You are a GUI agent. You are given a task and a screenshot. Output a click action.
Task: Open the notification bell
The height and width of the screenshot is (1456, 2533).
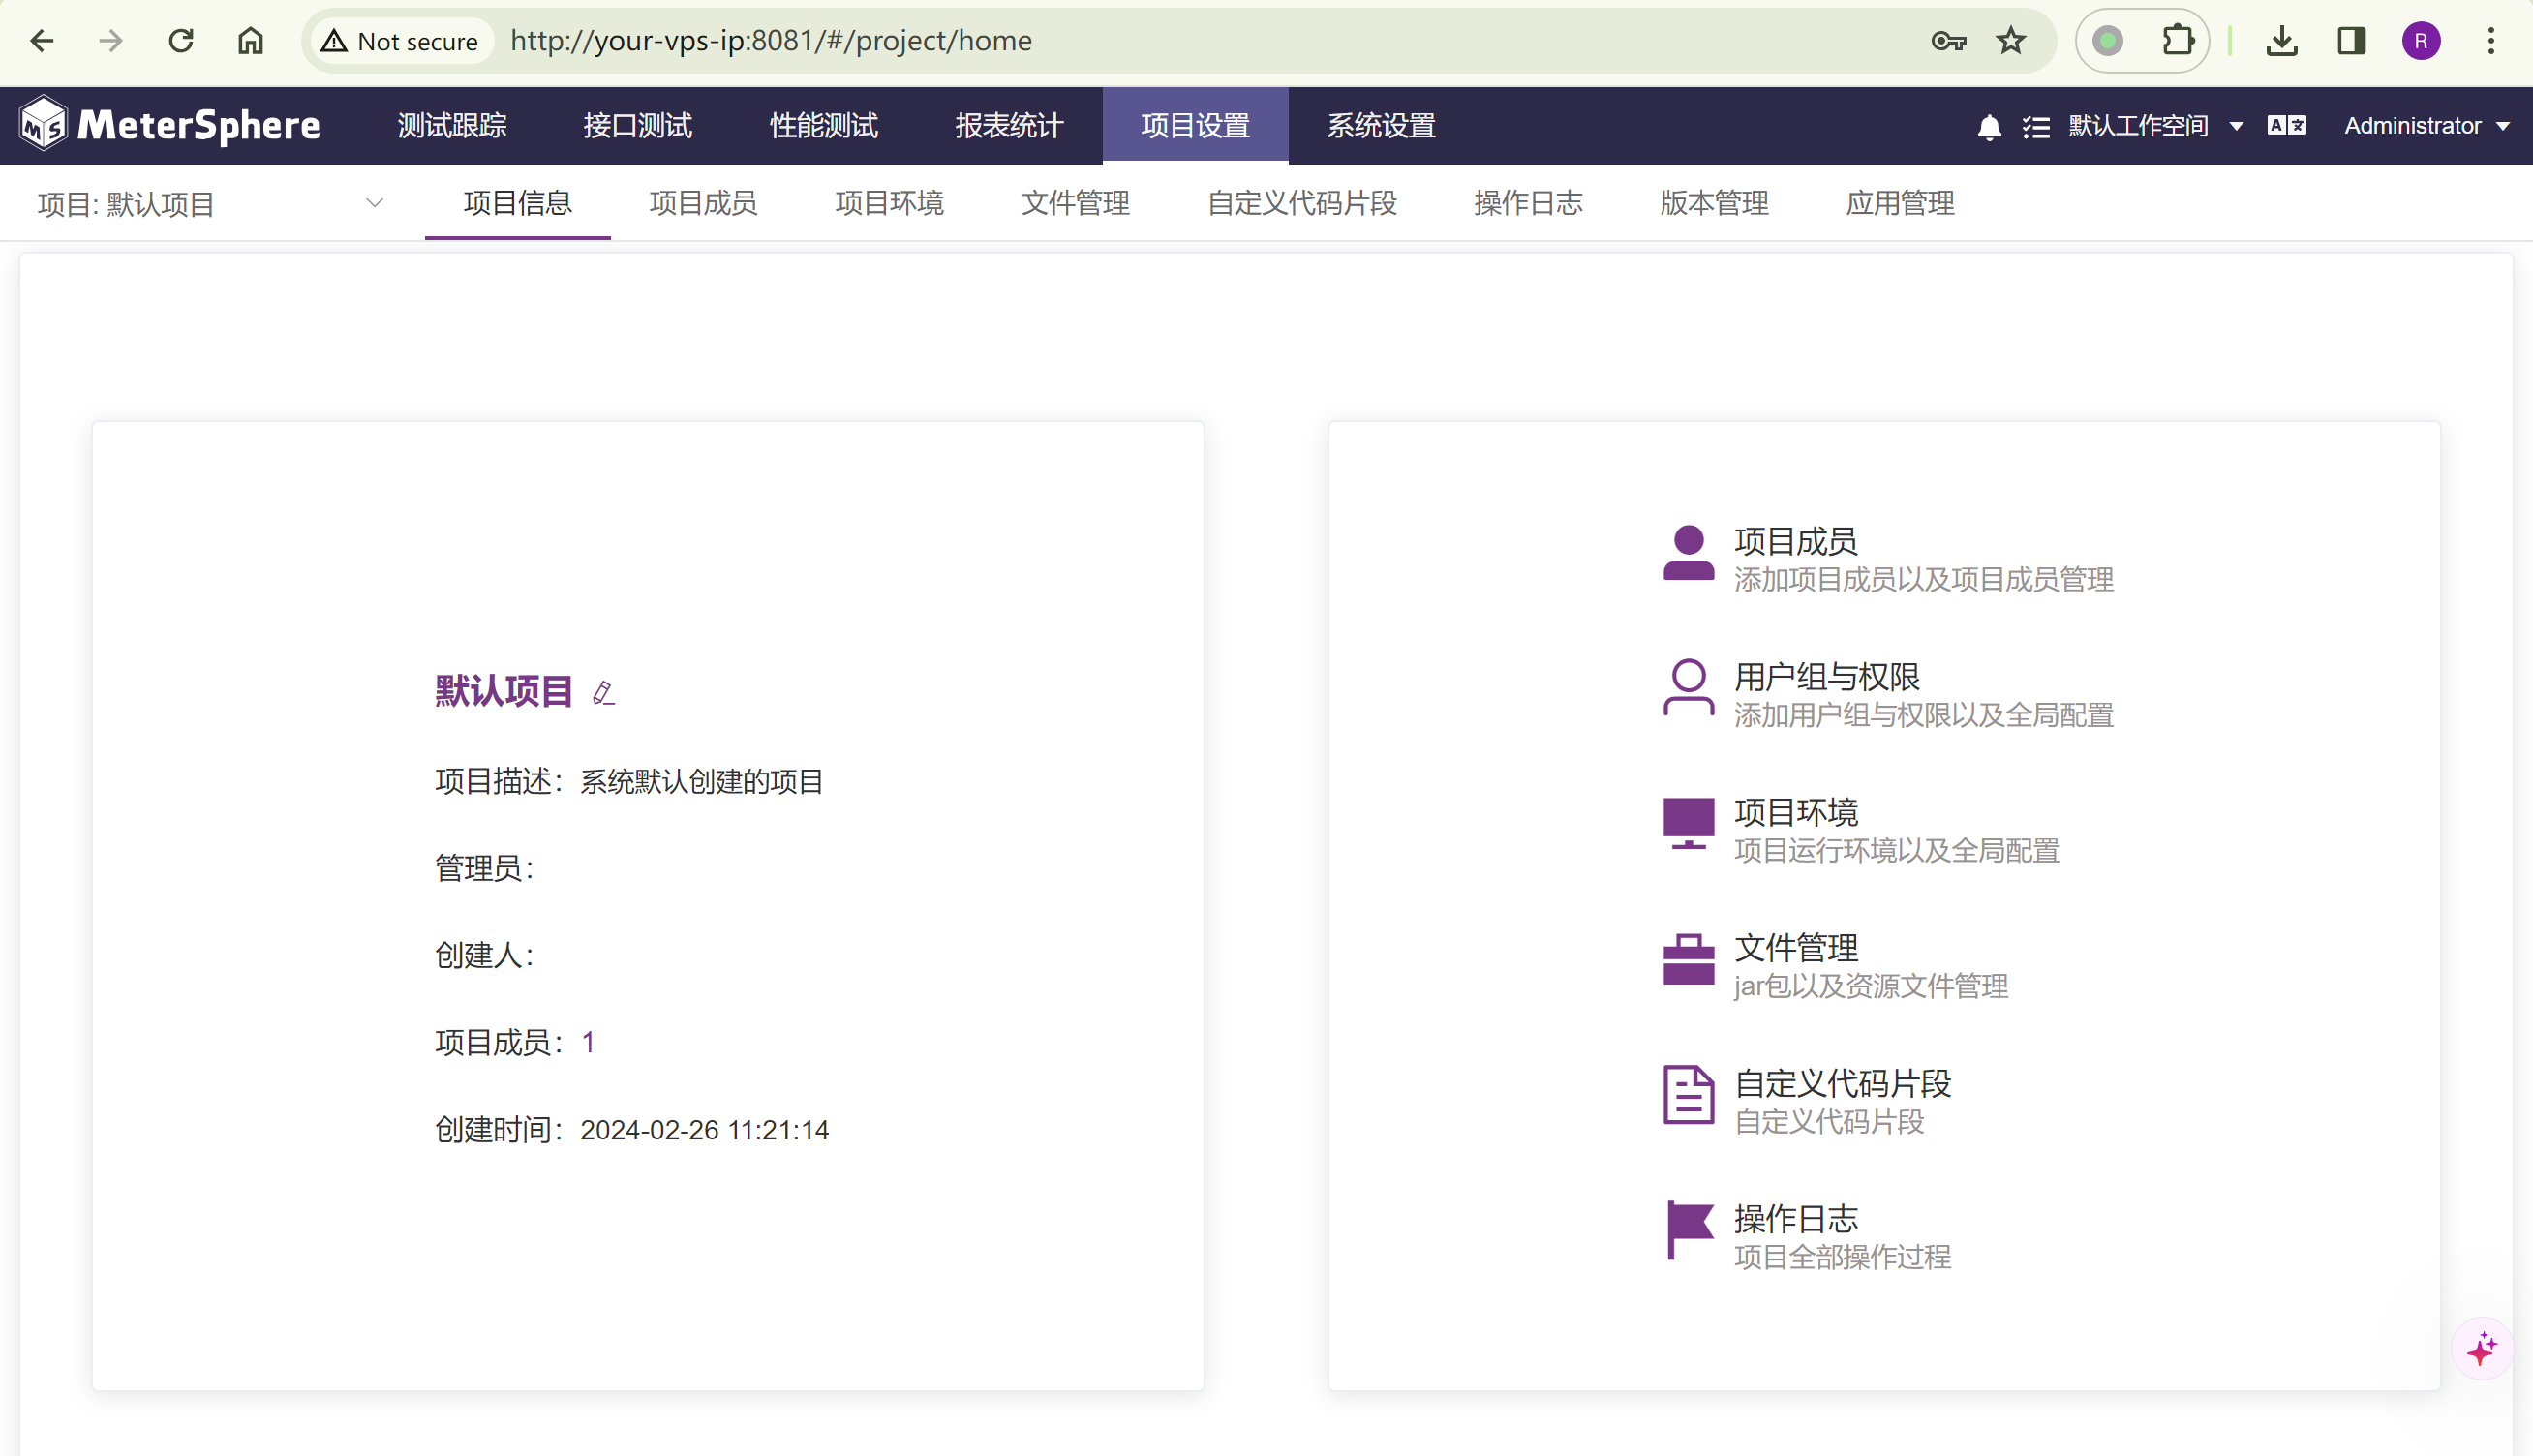(1989, 127)
